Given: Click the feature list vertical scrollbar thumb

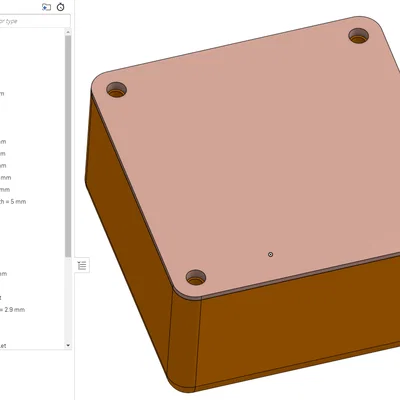Looking at the screenshot, I should [68, 146].
